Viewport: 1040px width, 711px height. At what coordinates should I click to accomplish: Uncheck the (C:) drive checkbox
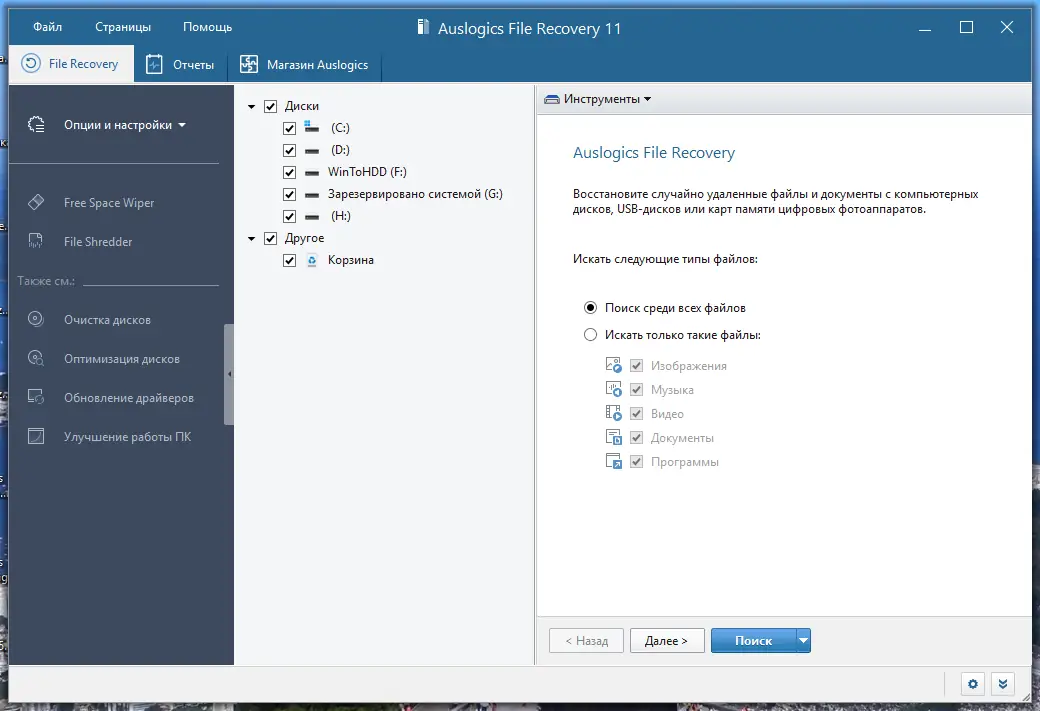click(x=289, y=128)
